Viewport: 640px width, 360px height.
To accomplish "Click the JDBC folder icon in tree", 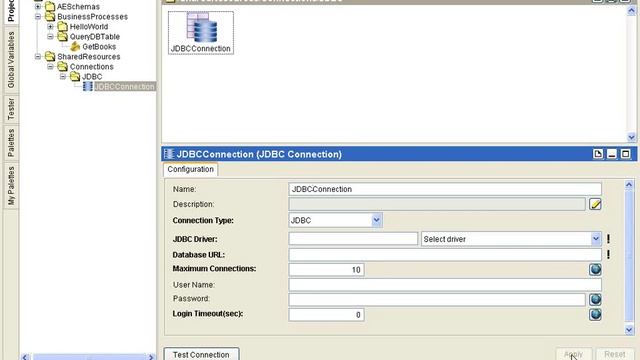I will [75, 76].
